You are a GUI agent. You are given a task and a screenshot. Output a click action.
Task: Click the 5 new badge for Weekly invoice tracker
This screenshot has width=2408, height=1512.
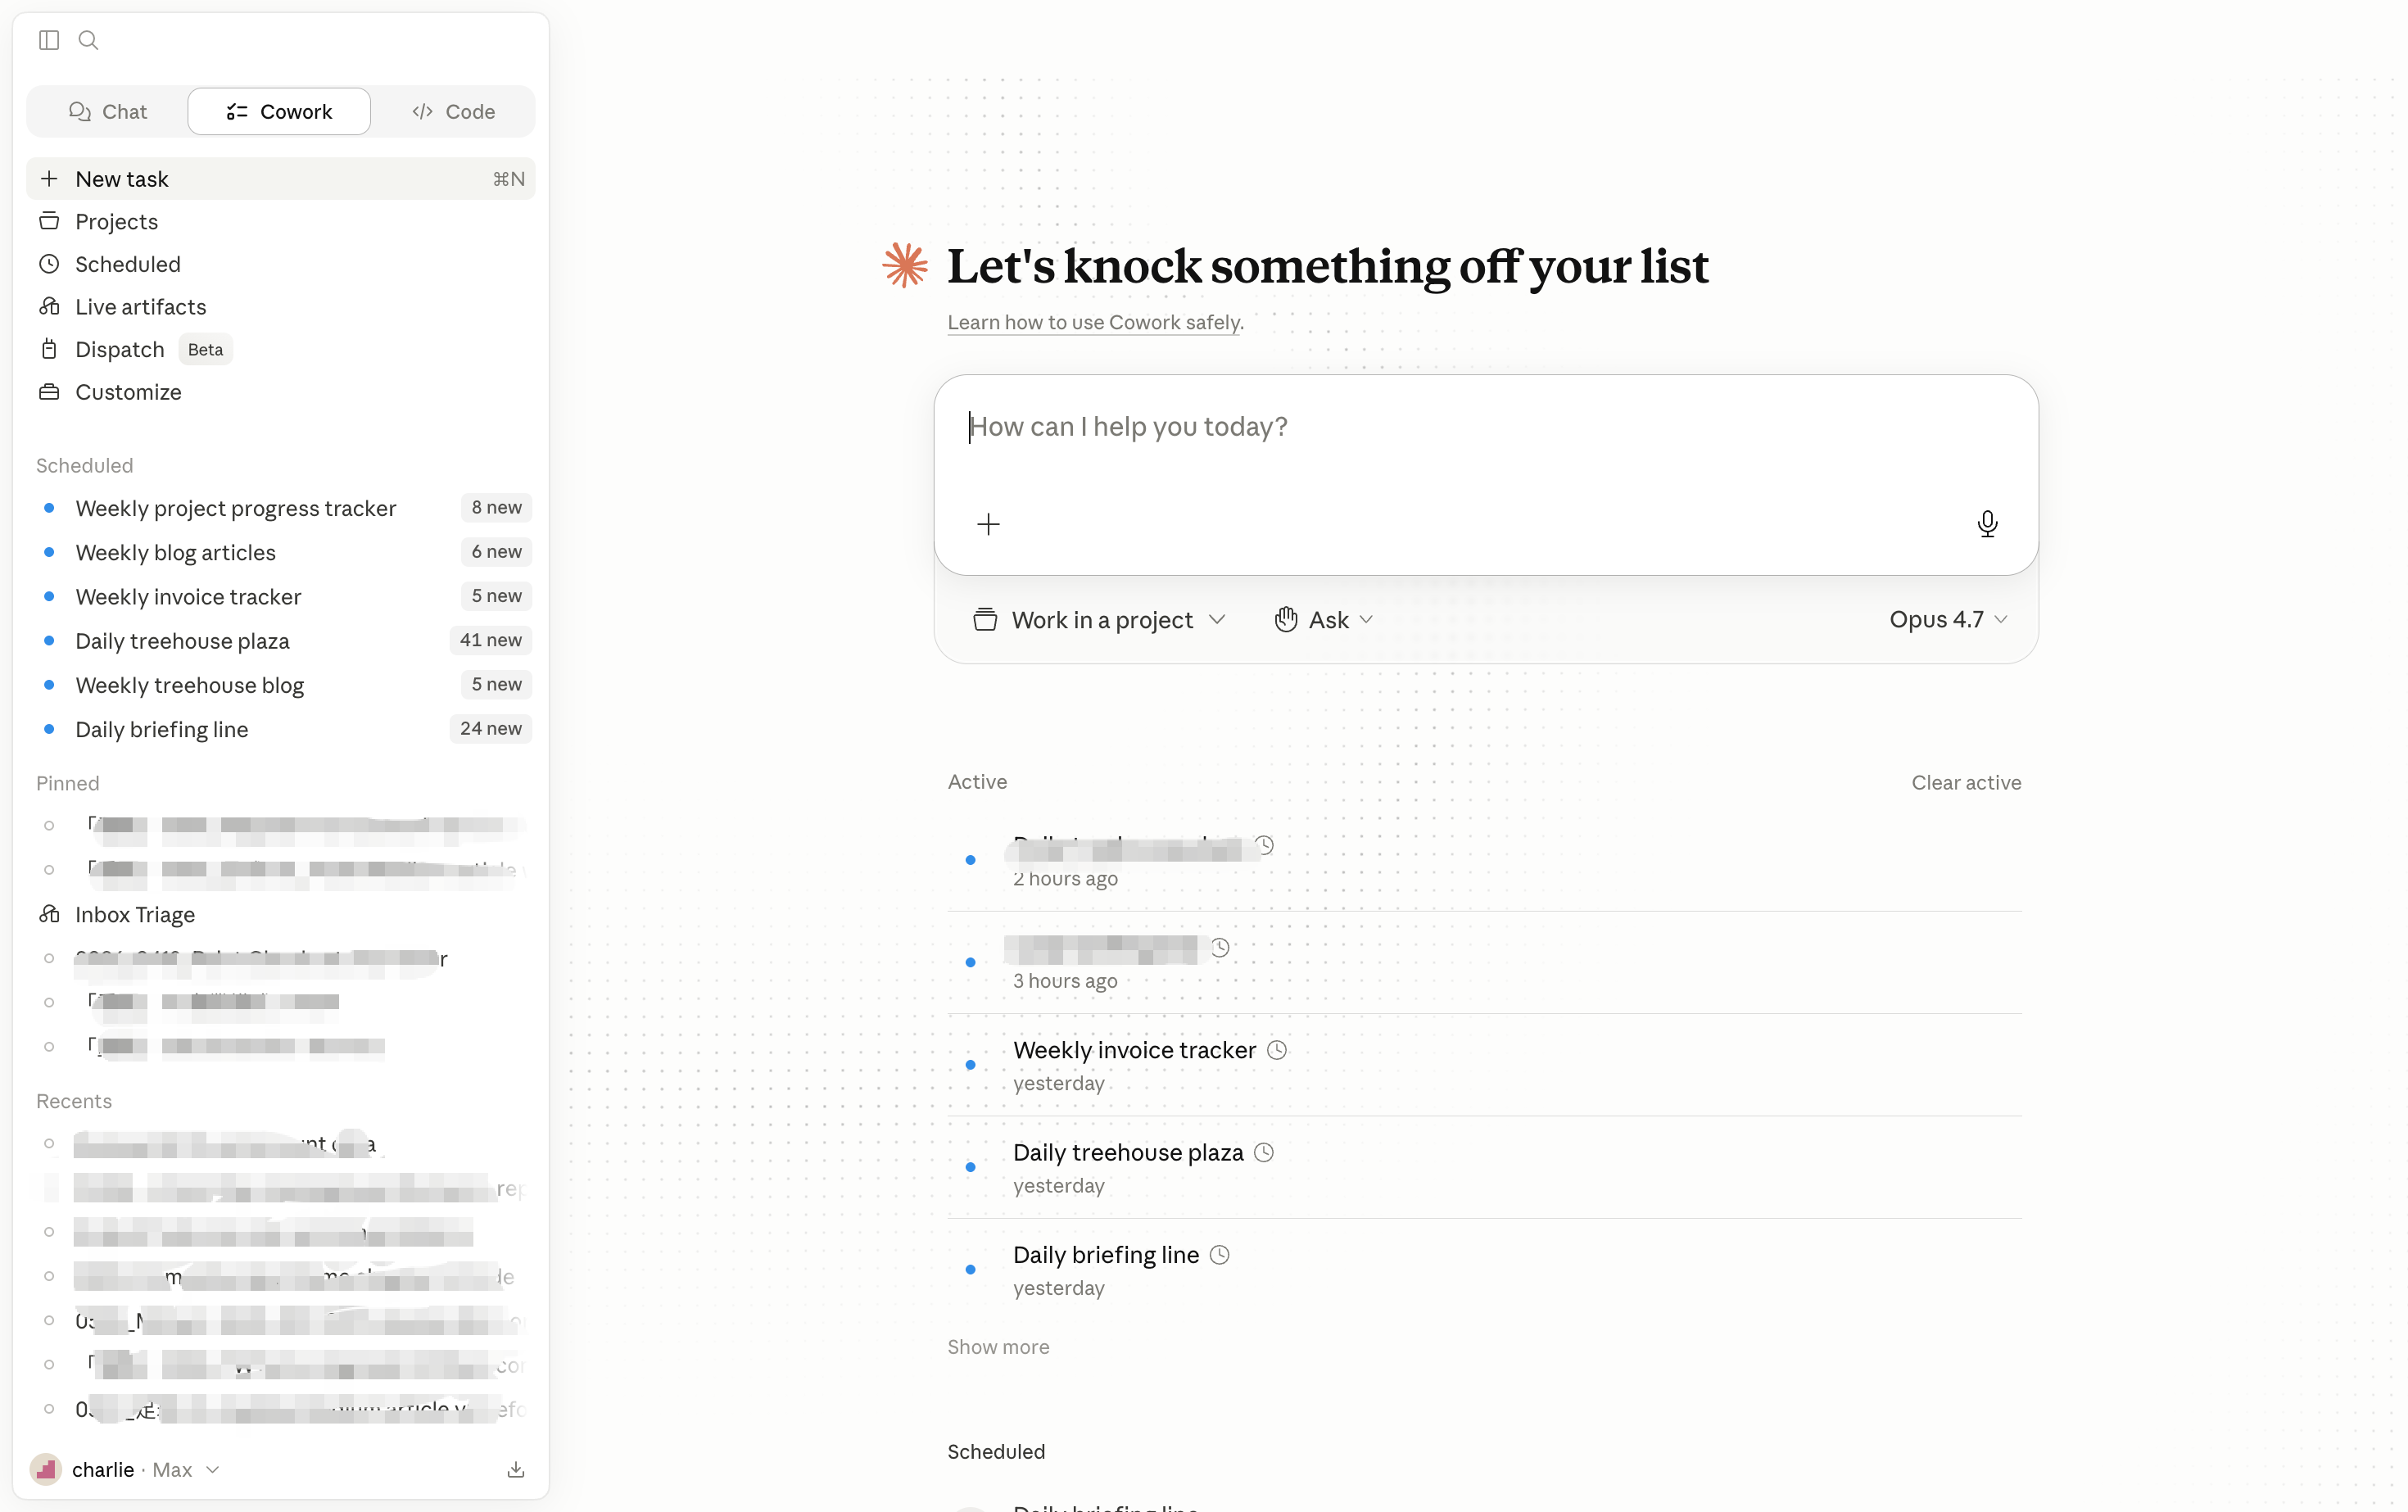(x=496, y=596)
